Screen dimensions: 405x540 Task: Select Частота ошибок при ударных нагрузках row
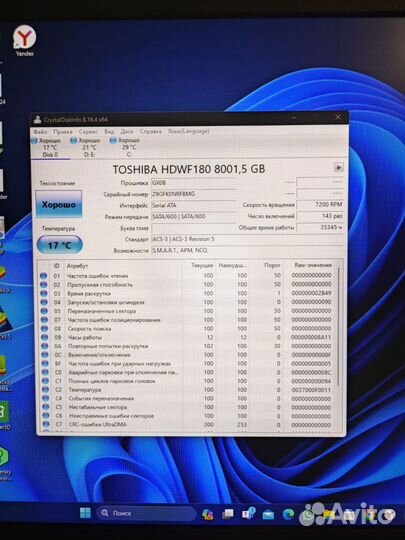(x=188, y=363)
